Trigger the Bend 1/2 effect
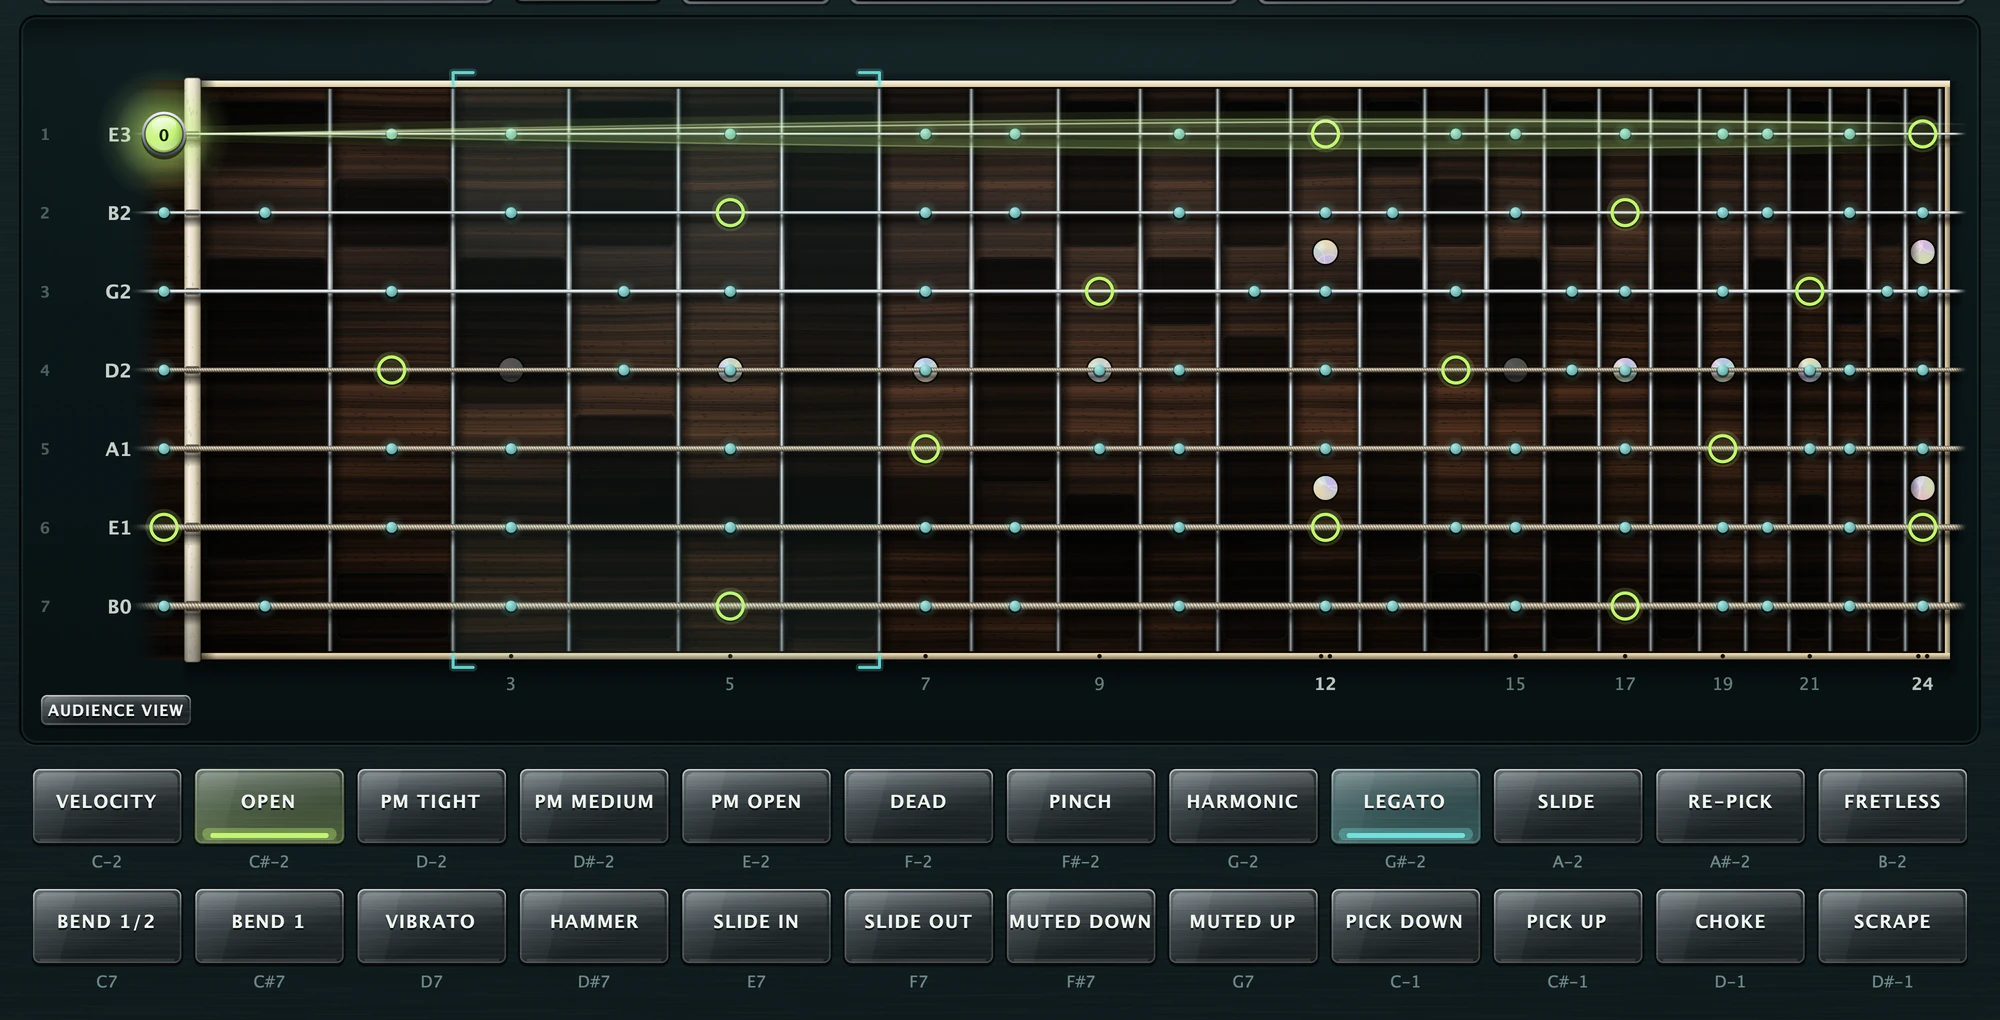Viewport: 2000px width, 1020px height. point(107,926)
